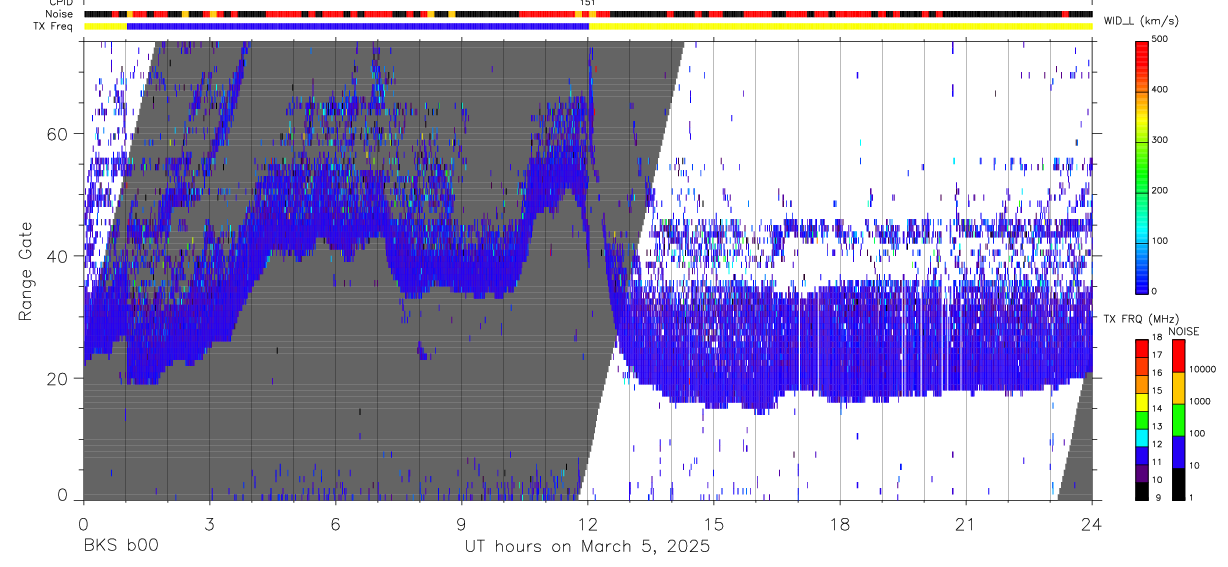Click the 6 hour tick on the UT axis

tap(335, 523)
